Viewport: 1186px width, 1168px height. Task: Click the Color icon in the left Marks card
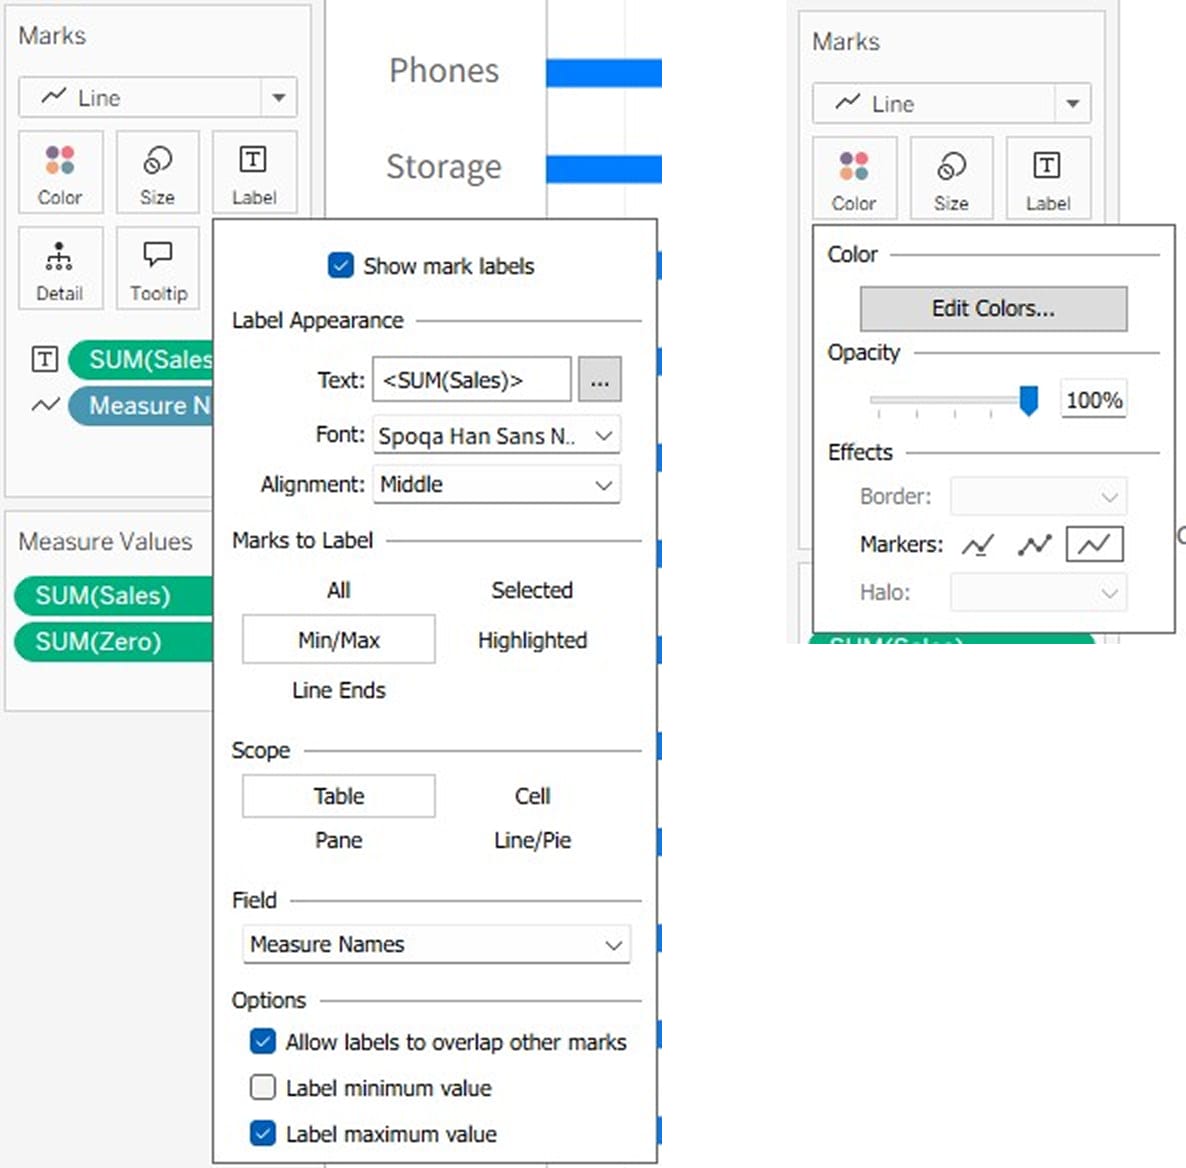tap(60, 172)
